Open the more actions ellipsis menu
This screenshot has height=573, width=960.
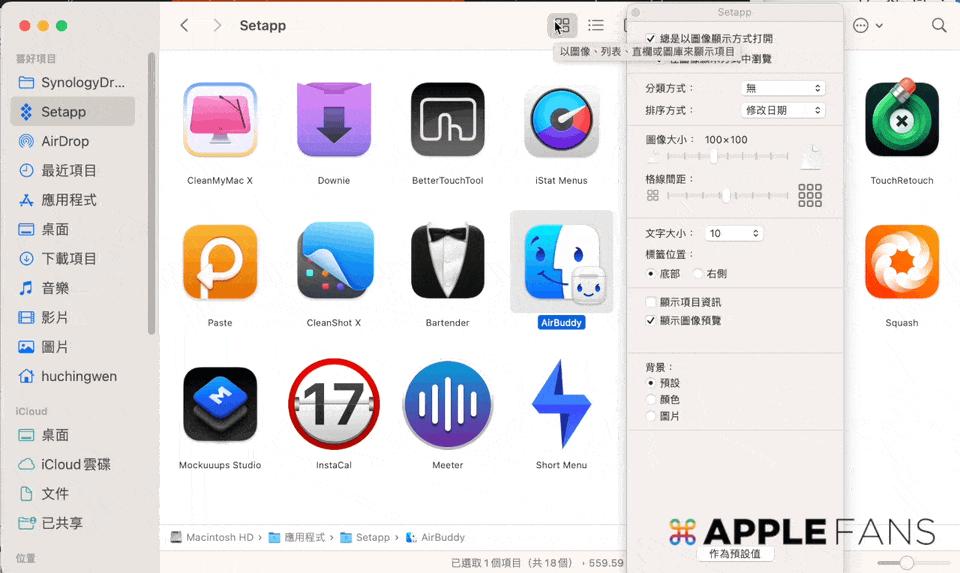[x=868, y=25]
